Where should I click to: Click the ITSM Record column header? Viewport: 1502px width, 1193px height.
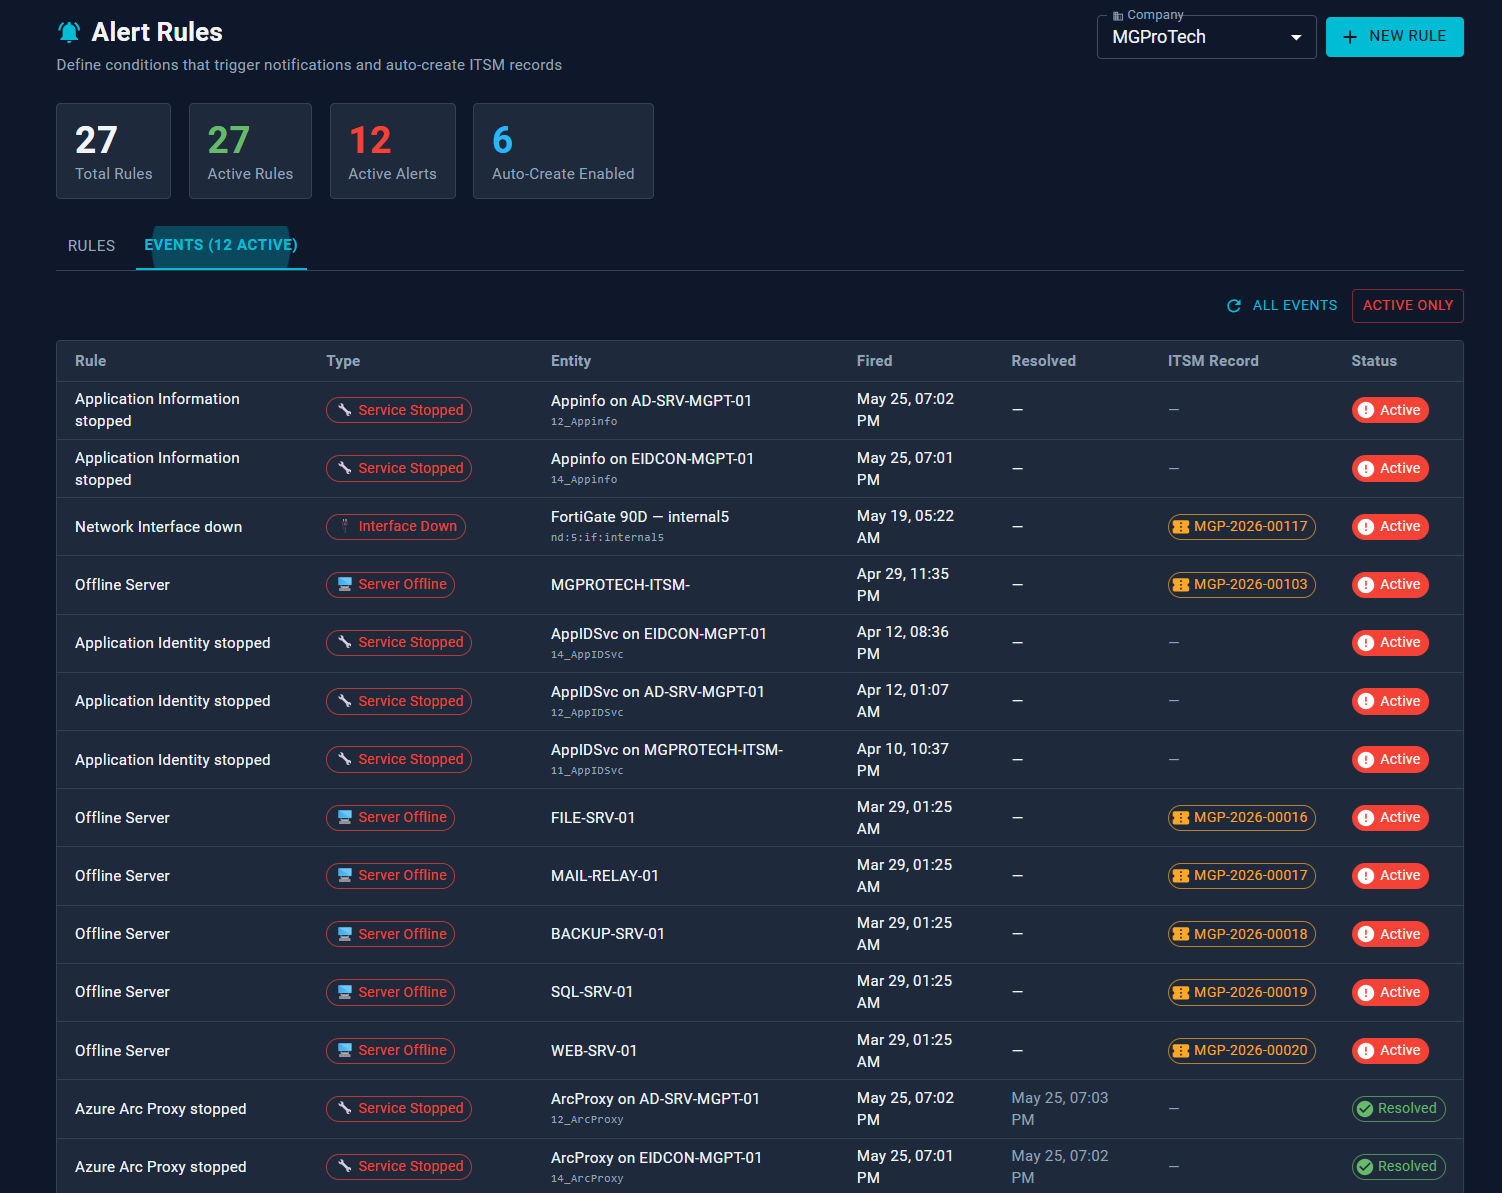1213,361
